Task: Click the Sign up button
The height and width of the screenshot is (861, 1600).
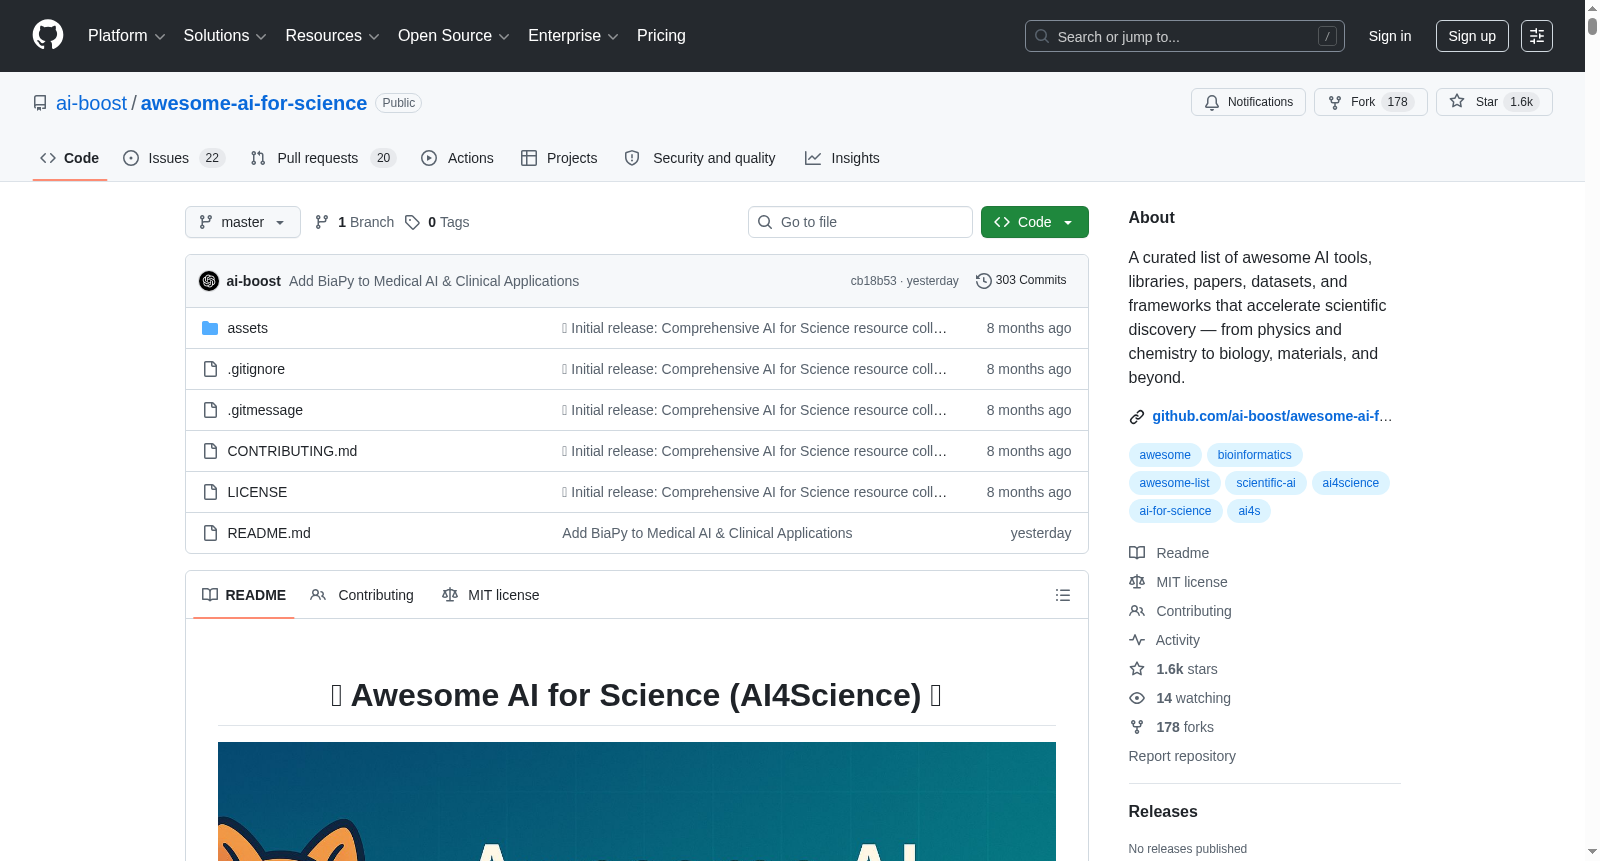Action: [x=1472, y=36]
